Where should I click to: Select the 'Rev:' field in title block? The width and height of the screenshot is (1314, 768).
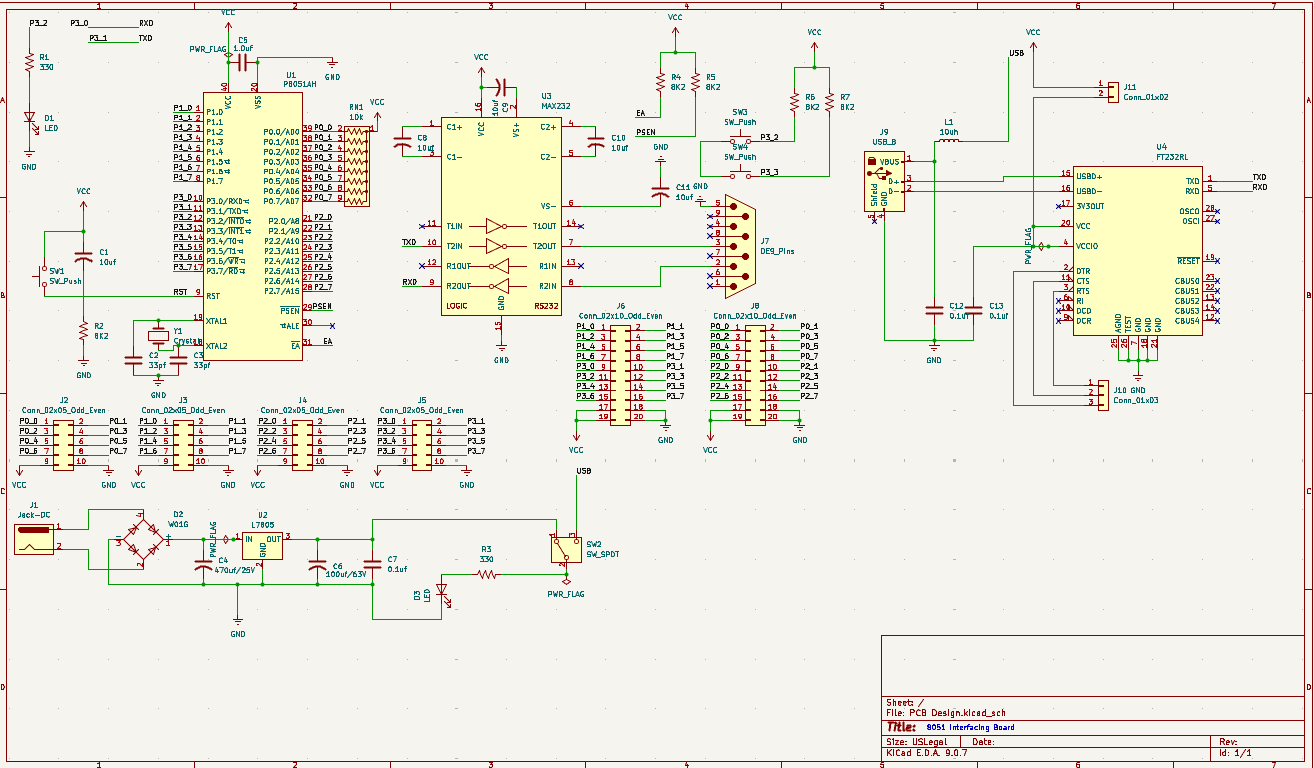click(1228, 742)
